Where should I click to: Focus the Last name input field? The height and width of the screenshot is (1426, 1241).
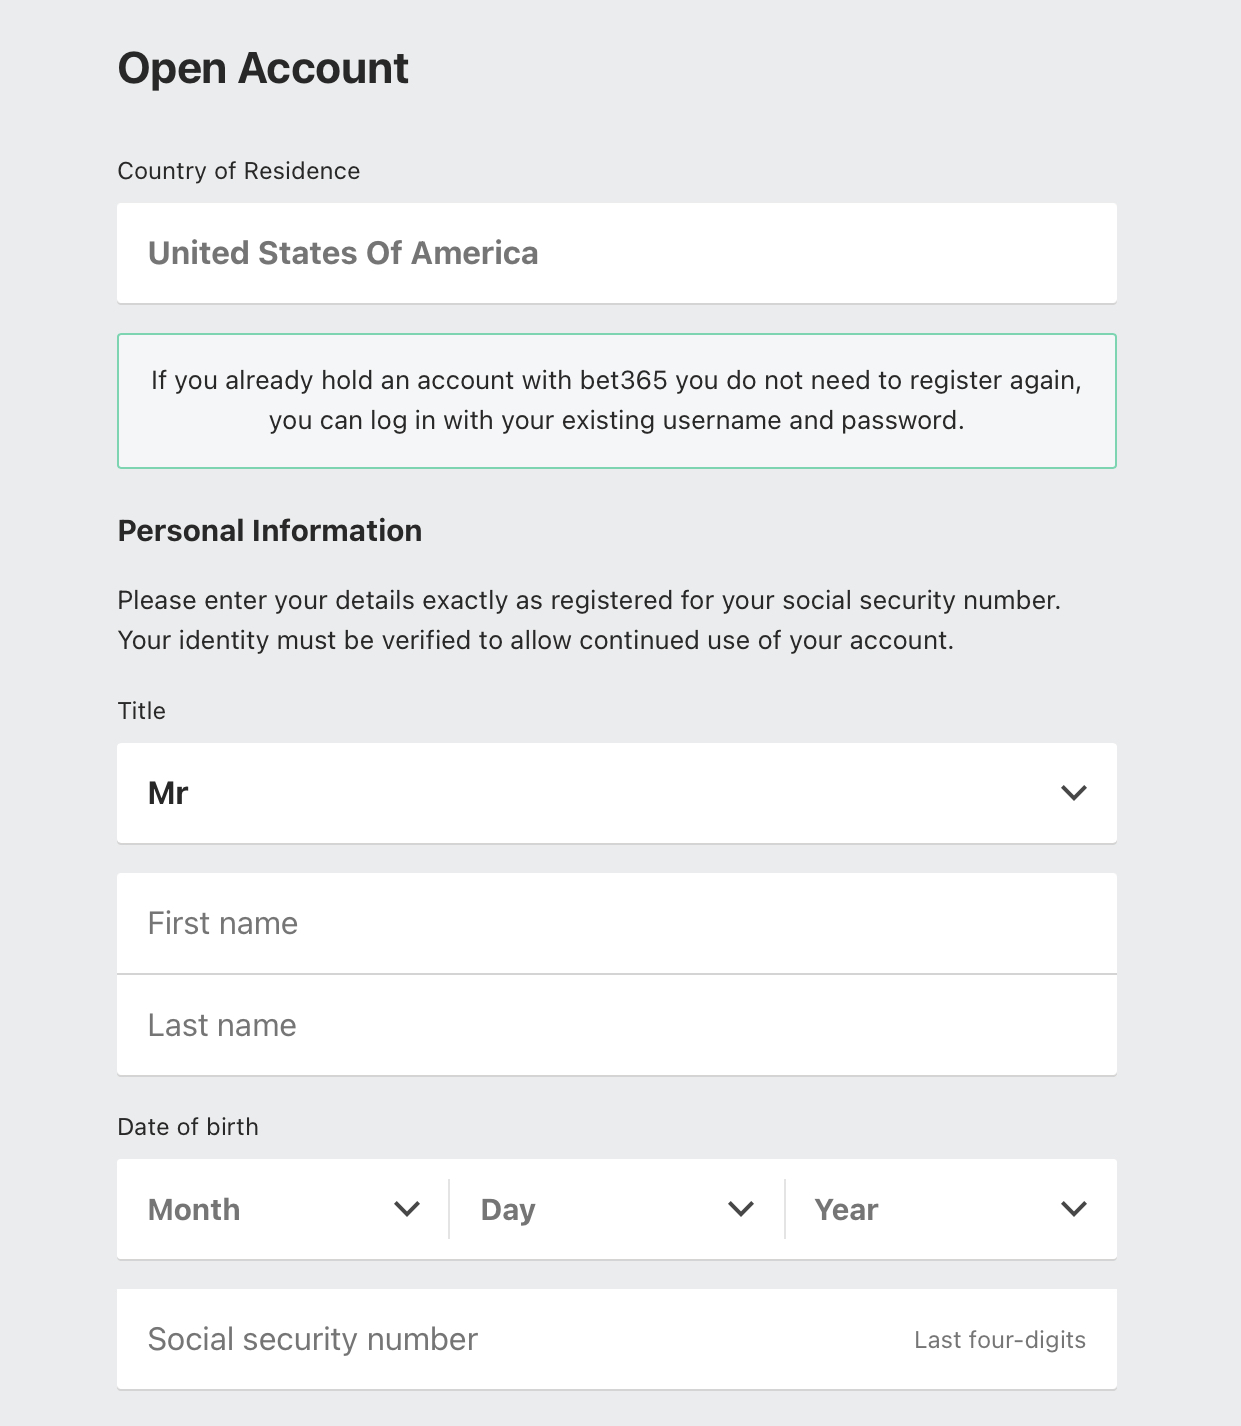pos(616,1025)
